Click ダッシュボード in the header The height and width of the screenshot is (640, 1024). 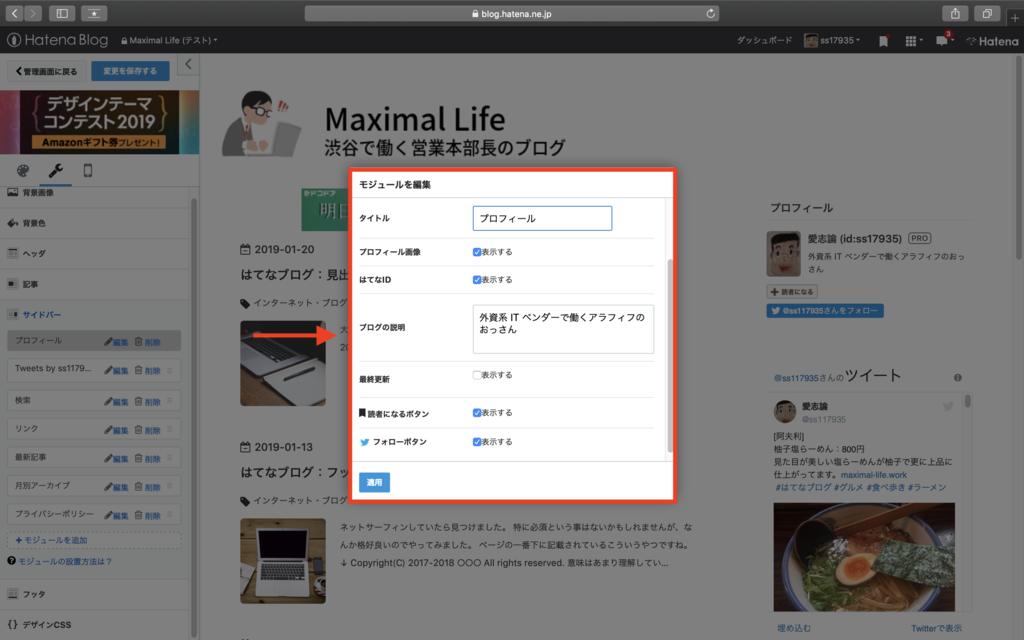[764, 40]
